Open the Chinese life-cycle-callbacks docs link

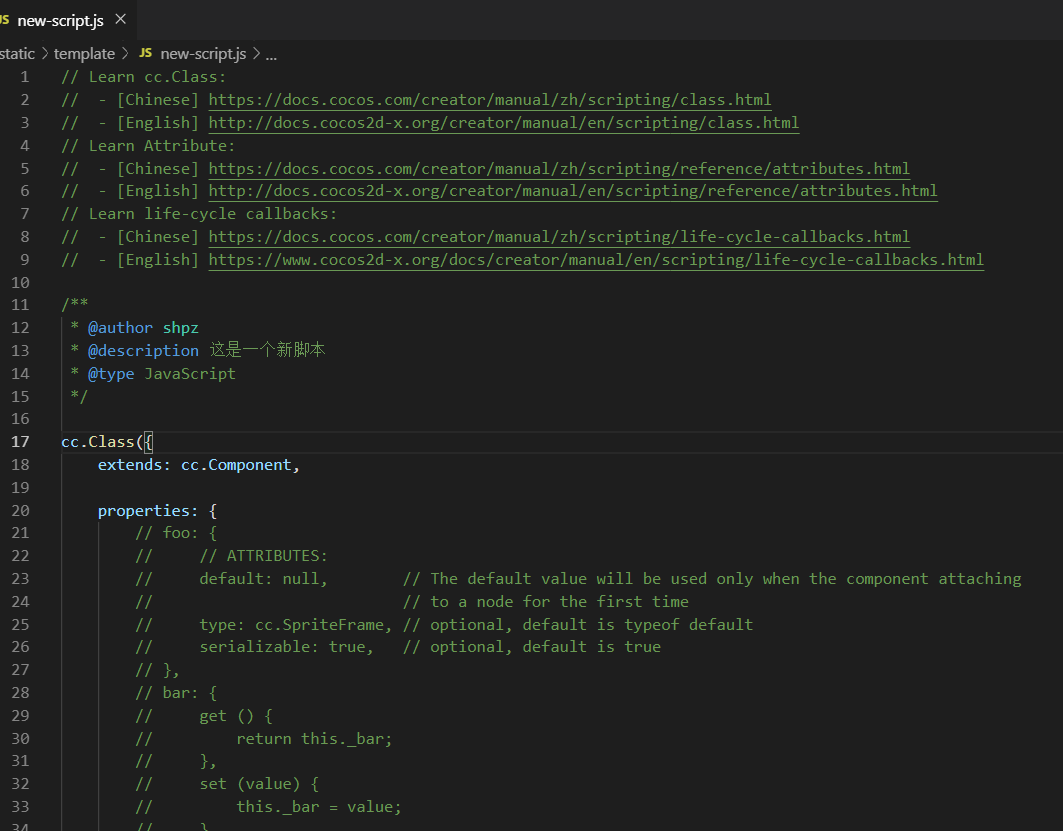point(559,237)
